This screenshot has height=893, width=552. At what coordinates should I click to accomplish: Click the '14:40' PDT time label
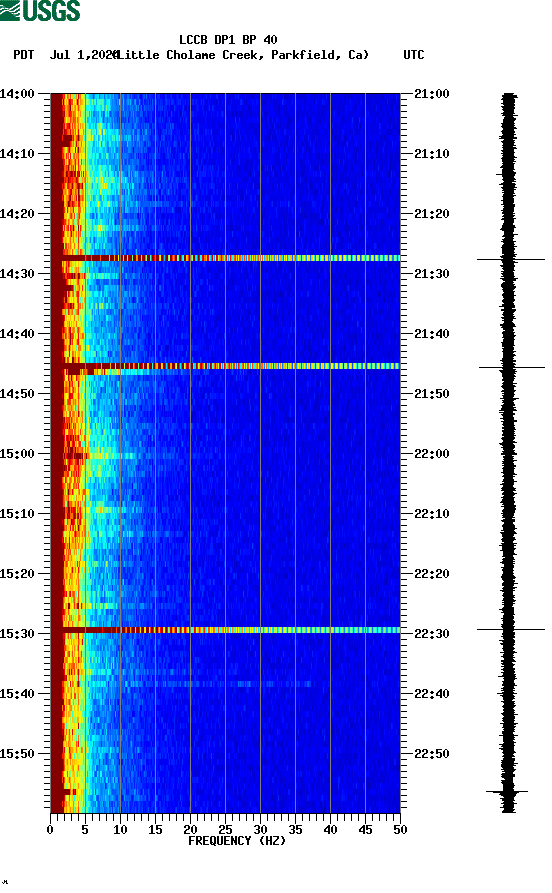pyautogui.click(x=17, y=334)
